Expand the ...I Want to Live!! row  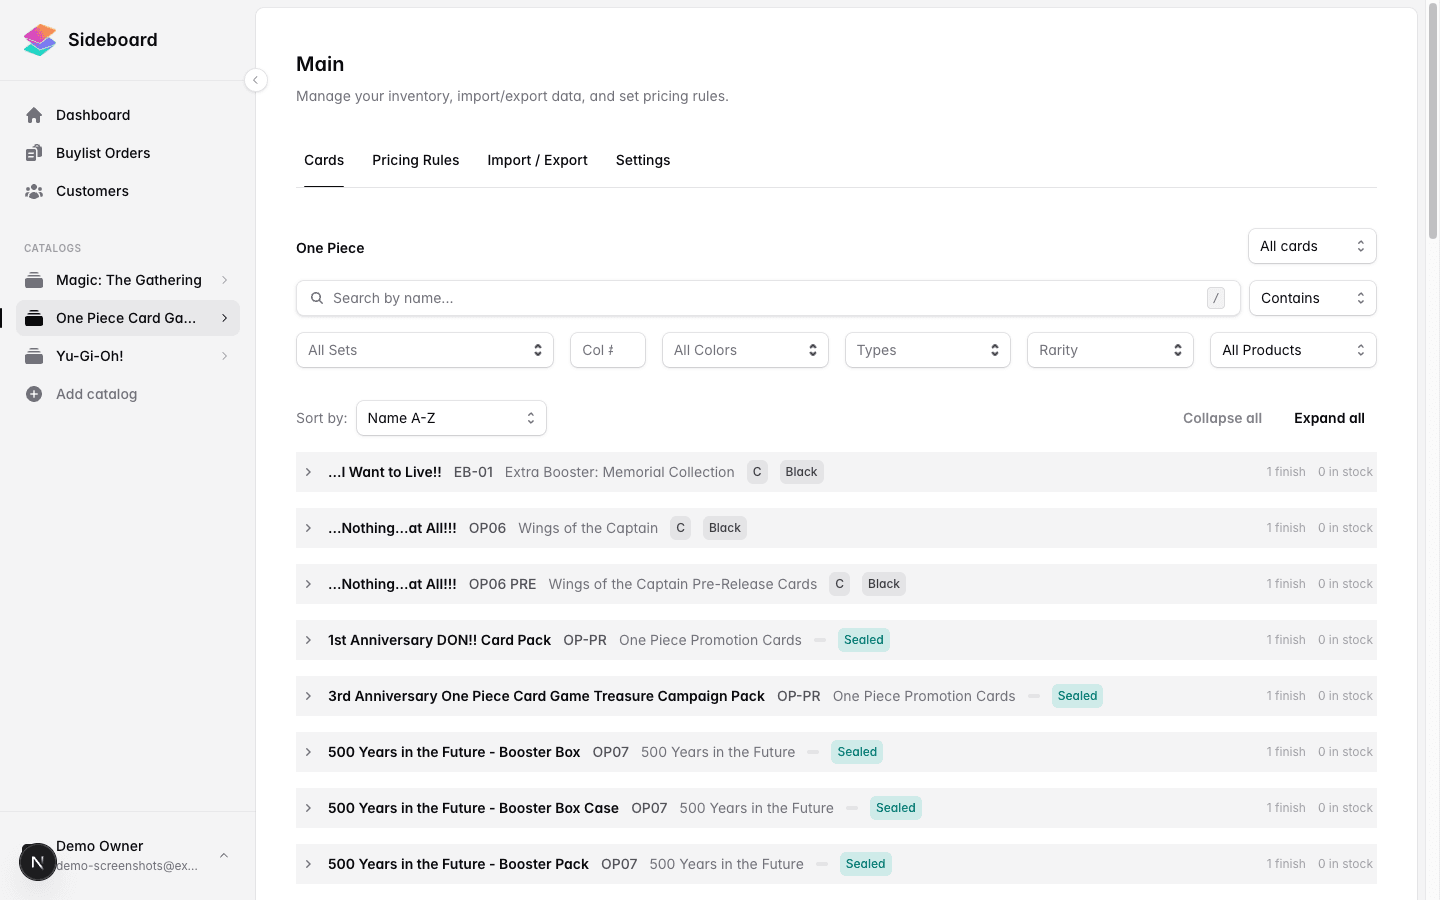tap(308, 472)
